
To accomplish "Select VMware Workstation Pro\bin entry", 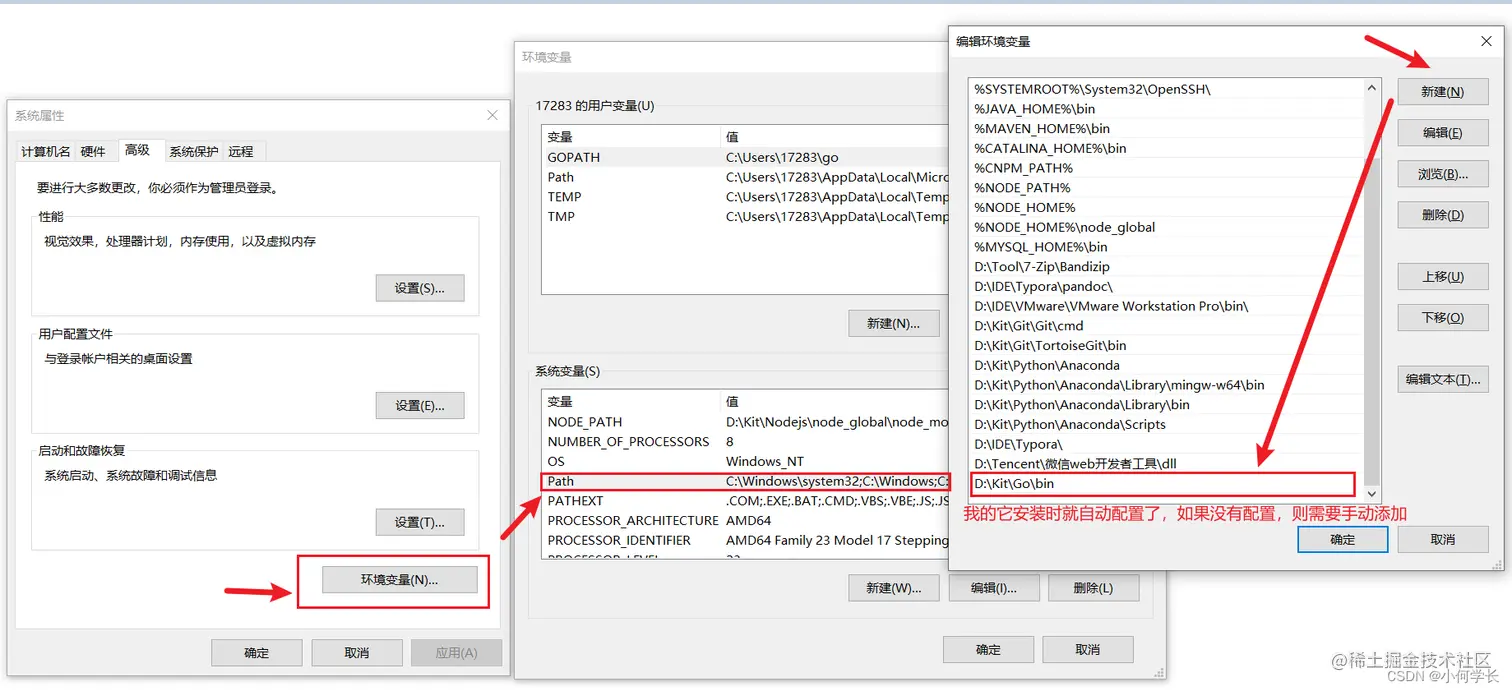I will tap(1166, 306).
